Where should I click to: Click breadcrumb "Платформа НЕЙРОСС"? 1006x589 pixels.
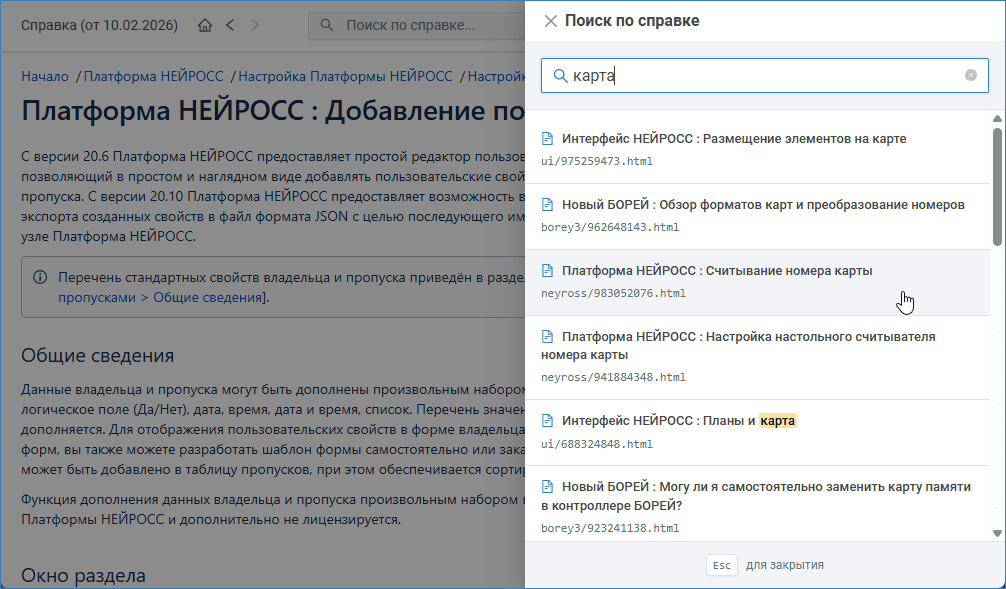[155, 76]
